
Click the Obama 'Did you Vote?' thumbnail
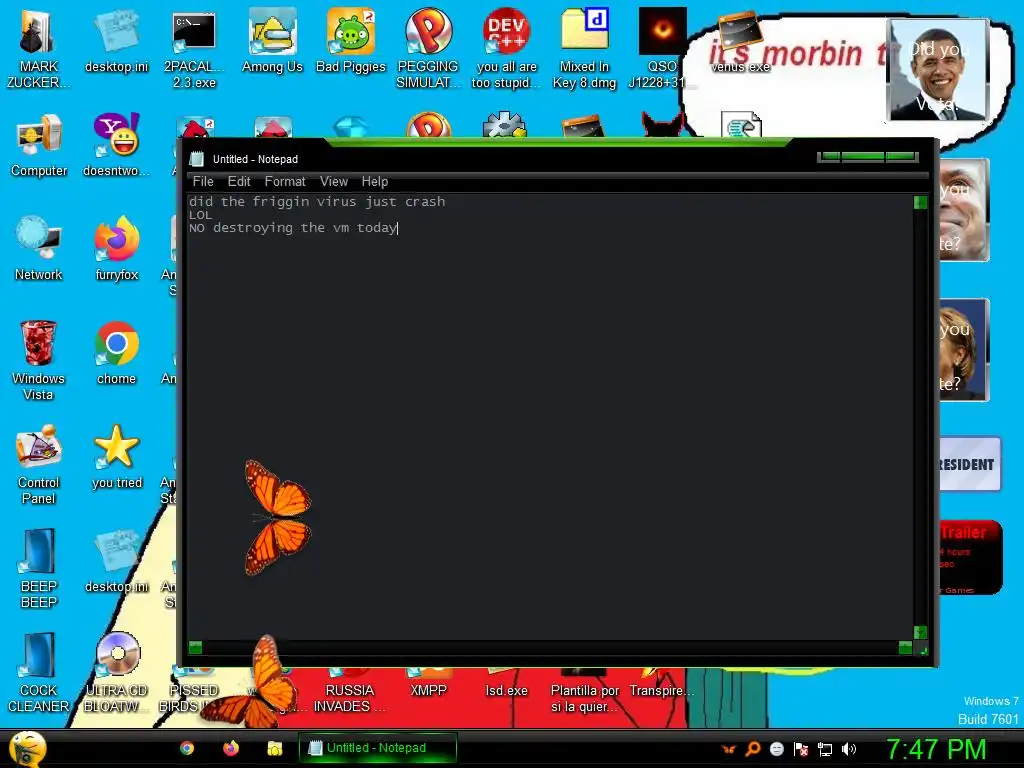938,70
